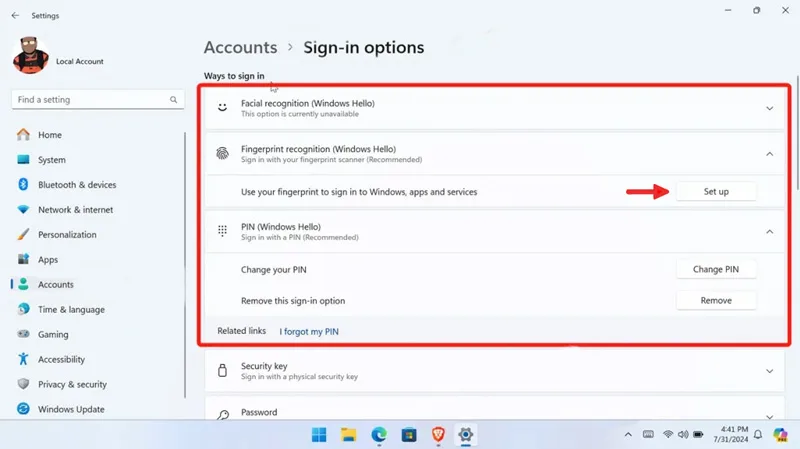Click Remove to delete PIN sign-in
The width and height of the screenshot is (800, 449).
tap(716, 300)
